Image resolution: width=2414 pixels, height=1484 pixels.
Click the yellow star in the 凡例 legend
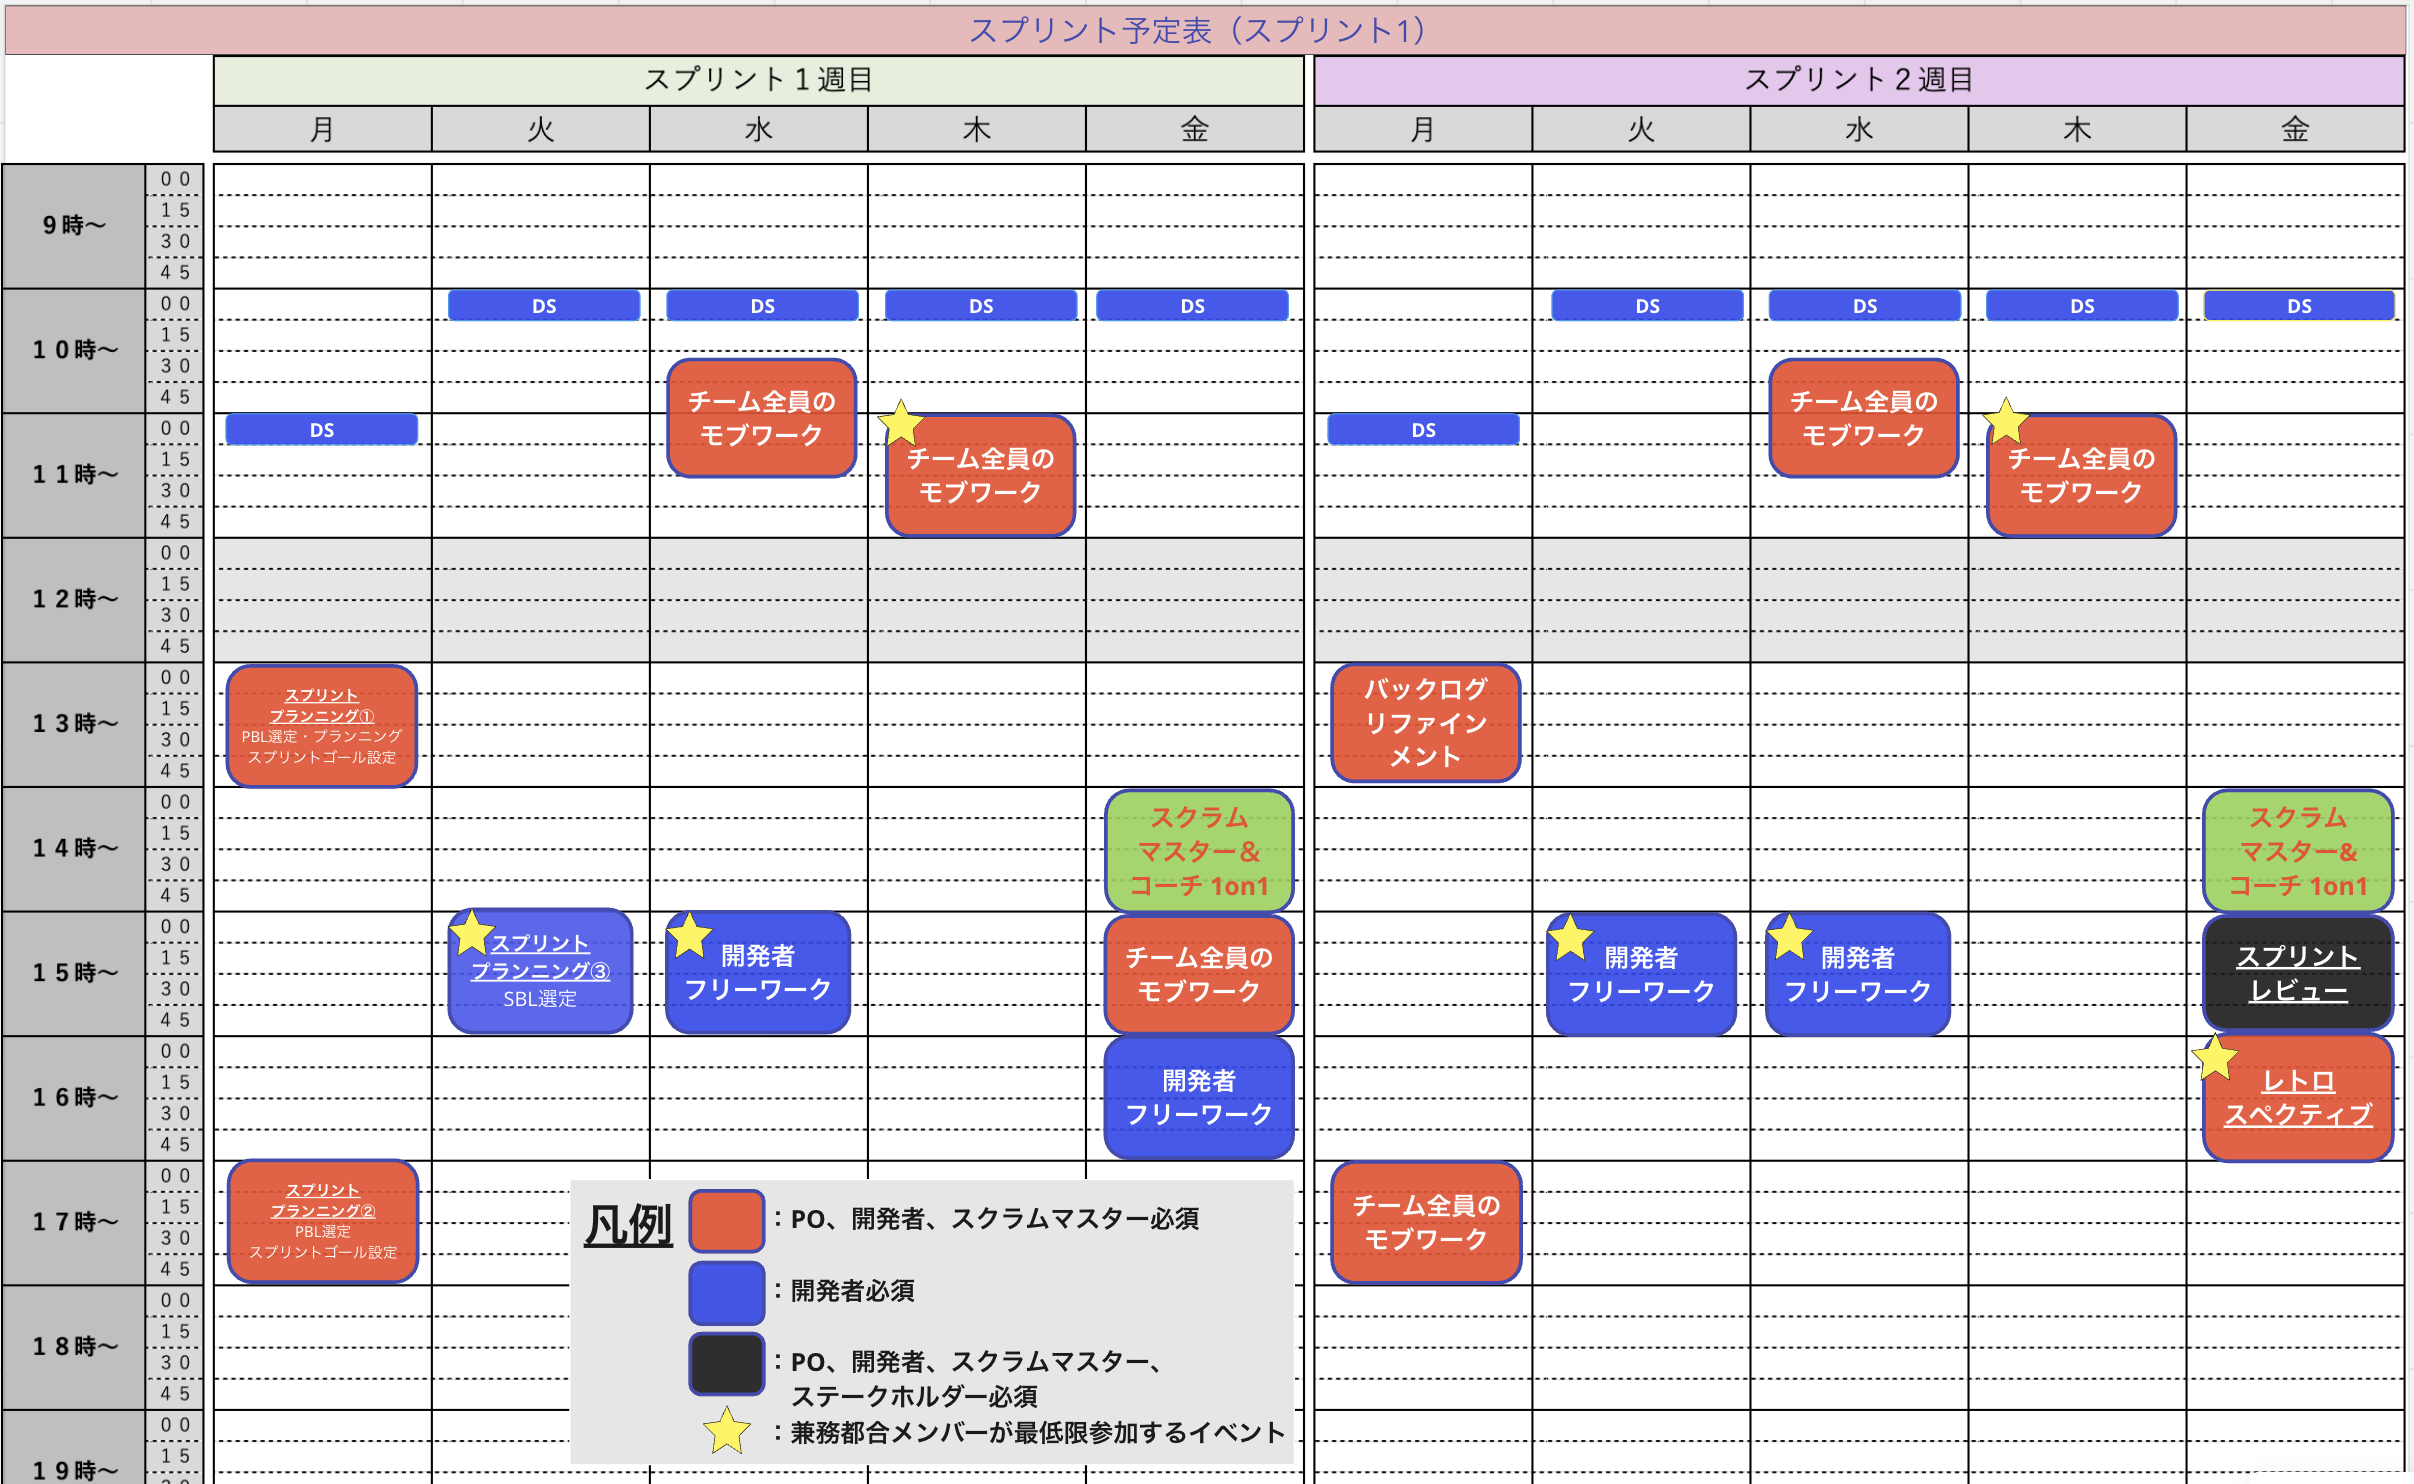pos(727,1431)
